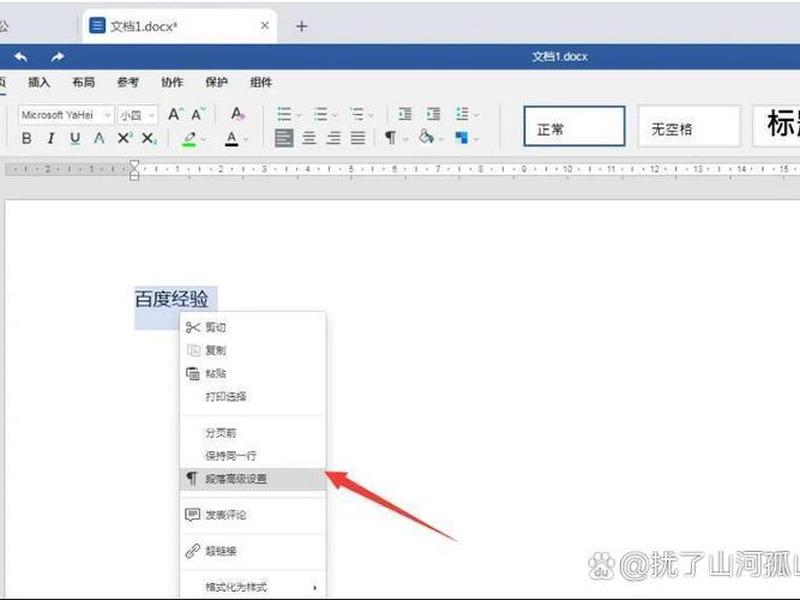This screenshot has width=800, height=600.
Task: Click the nonprinting characters pilcrow icon in toolbar
Action: 390,138
